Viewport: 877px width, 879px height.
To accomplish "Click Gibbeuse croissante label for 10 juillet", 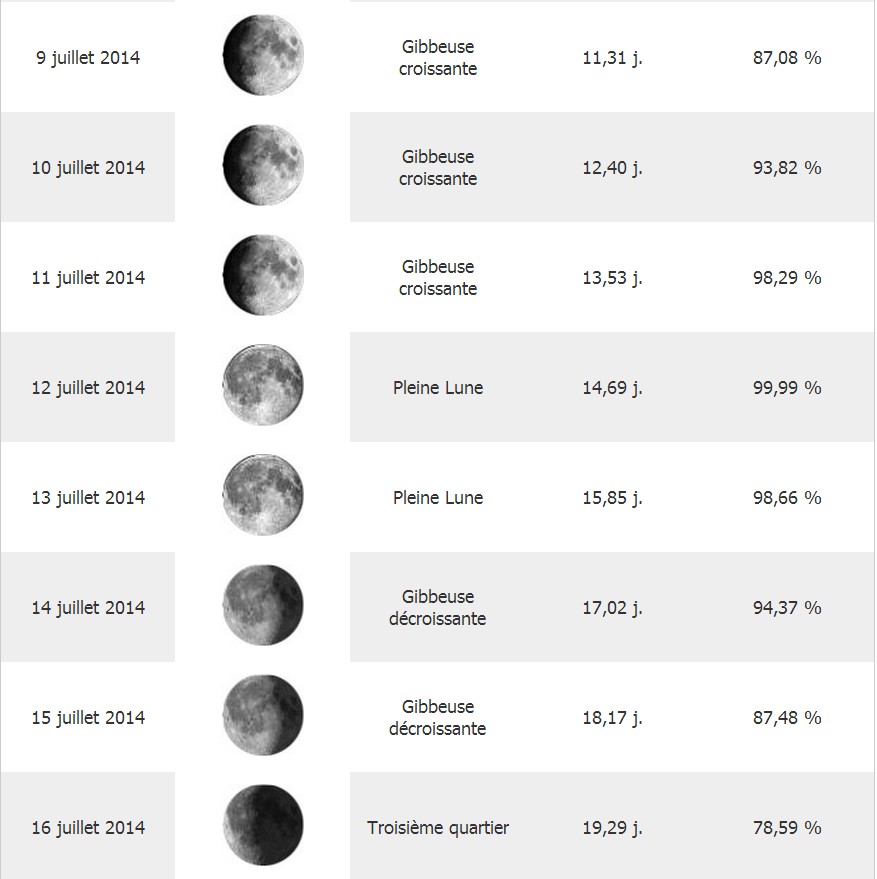I will click(438, 168).
